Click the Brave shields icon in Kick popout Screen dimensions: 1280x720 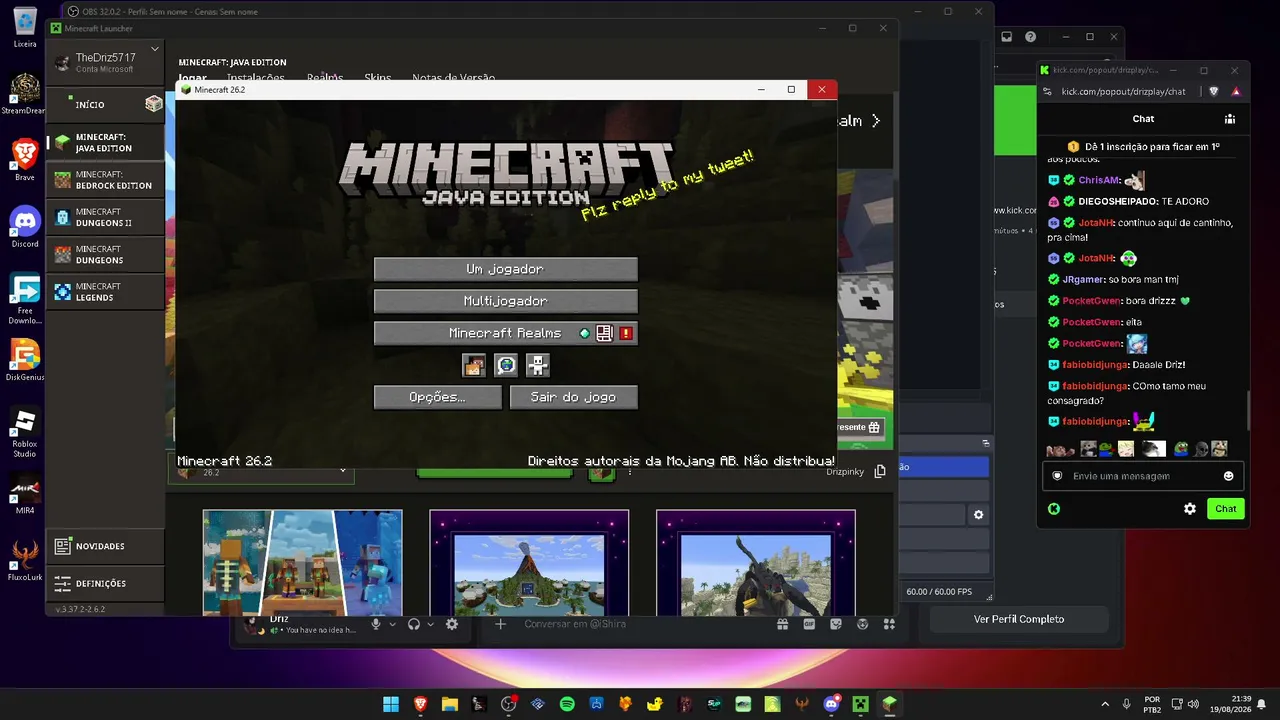pos(1214,91)
